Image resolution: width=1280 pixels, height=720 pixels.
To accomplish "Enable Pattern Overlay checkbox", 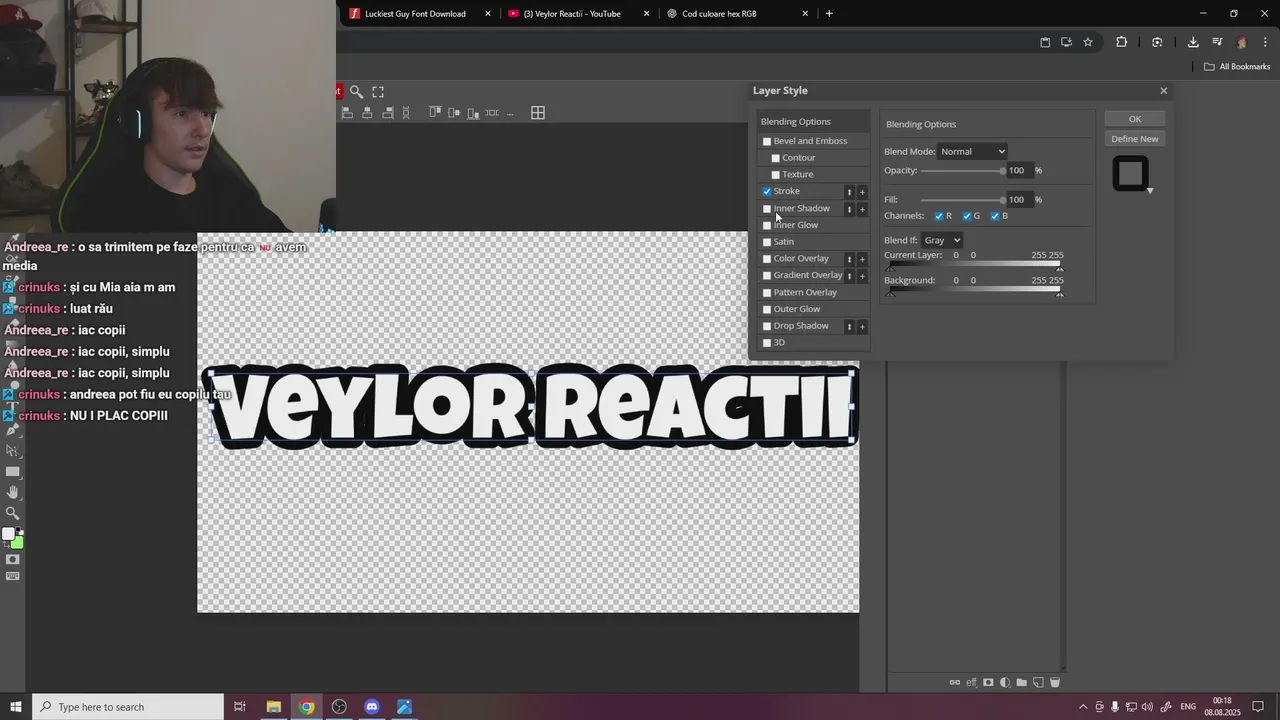I will [x=767, y=293].
